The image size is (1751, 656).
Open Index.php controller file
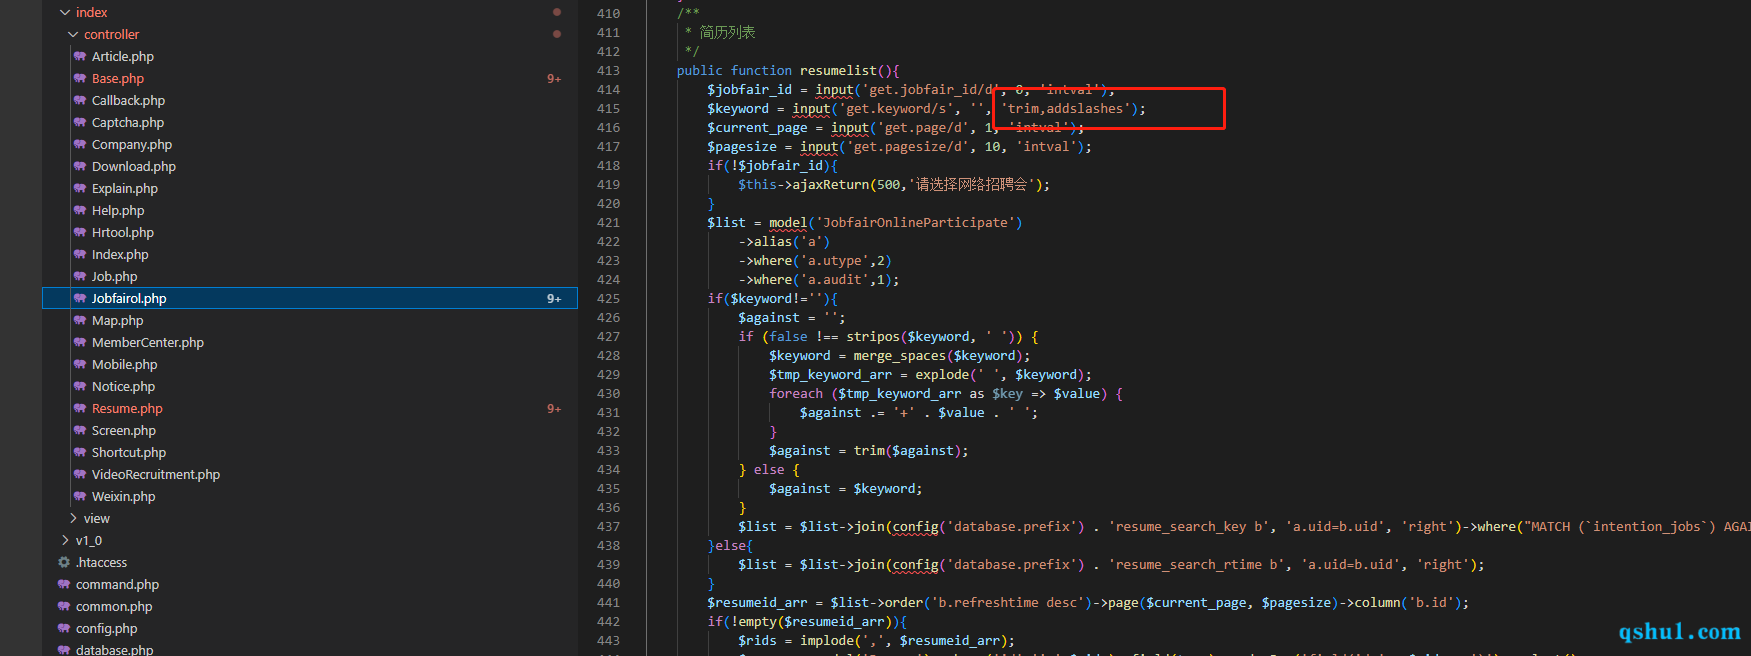[x=120, y=254]
